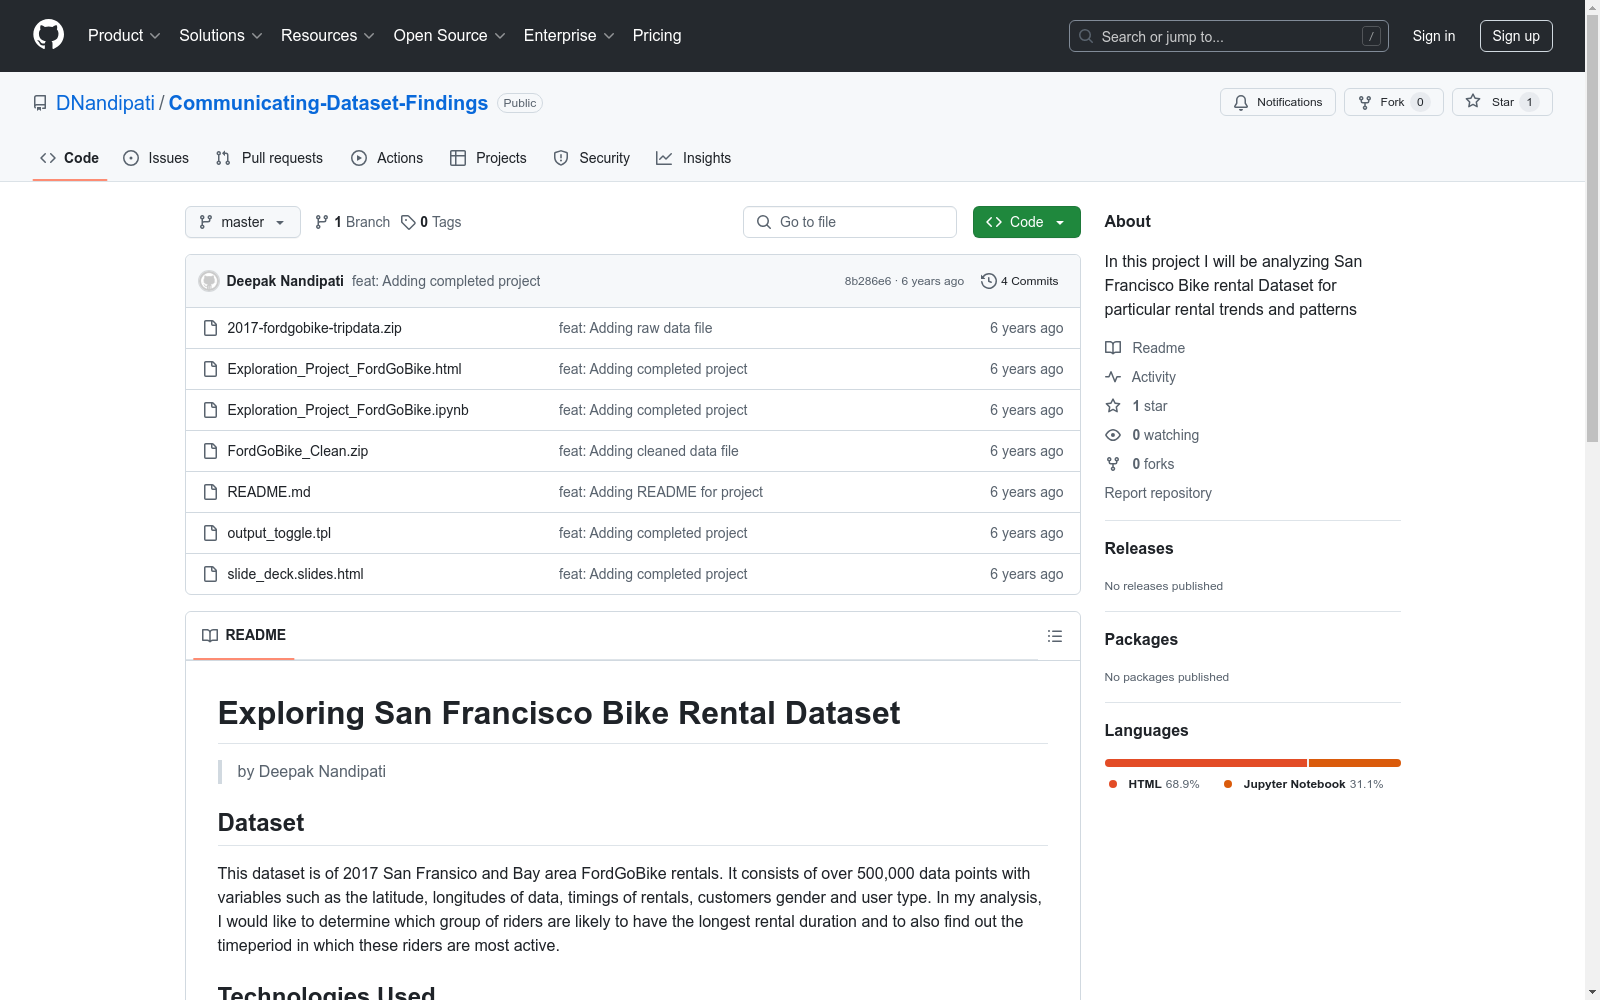The image size is (1600, 1000).
Task: Open the latest commit message link
Action: [x=446, y=281]
